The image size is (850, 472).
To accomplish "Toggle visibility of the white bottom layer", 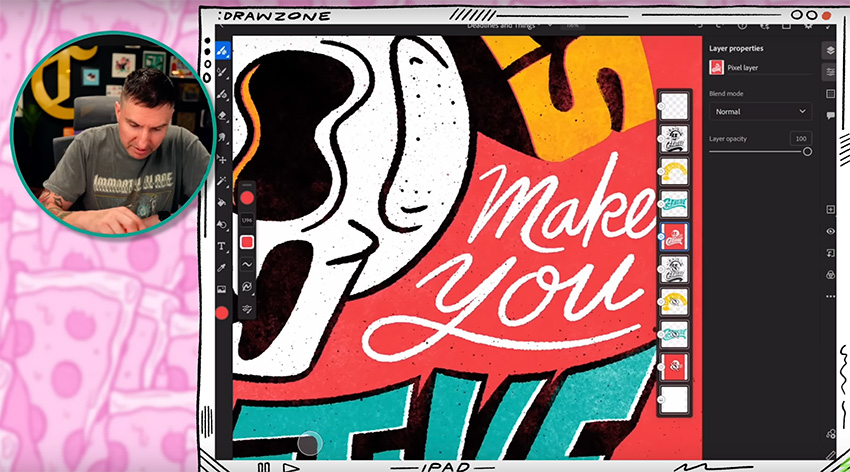I will 661,400.
